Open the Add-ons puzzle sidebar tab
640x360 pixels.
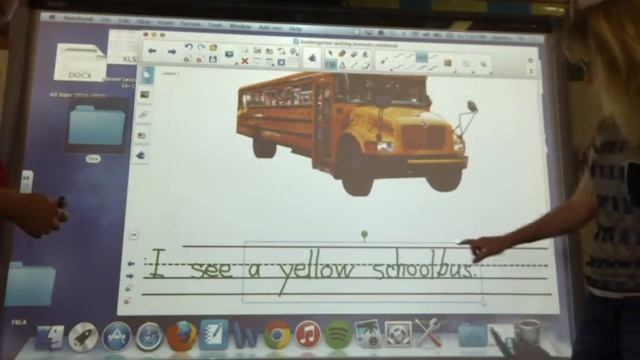140,155
